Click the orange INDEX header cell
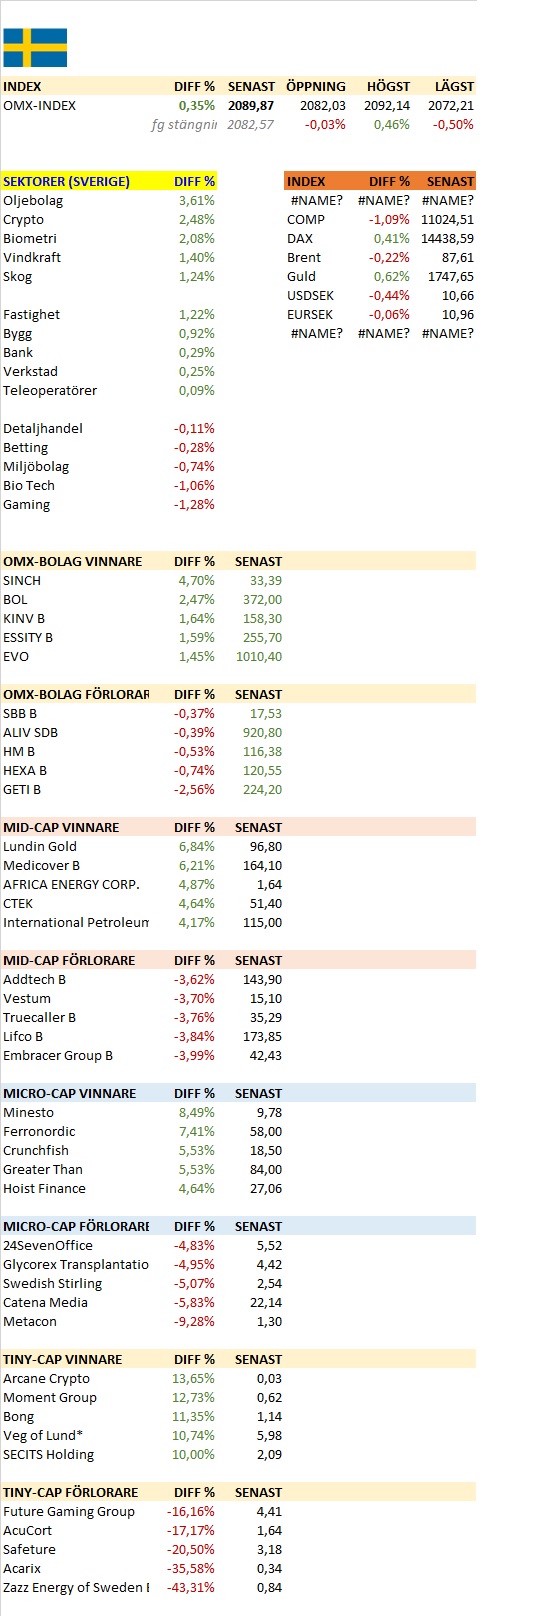 pos(306,181)
